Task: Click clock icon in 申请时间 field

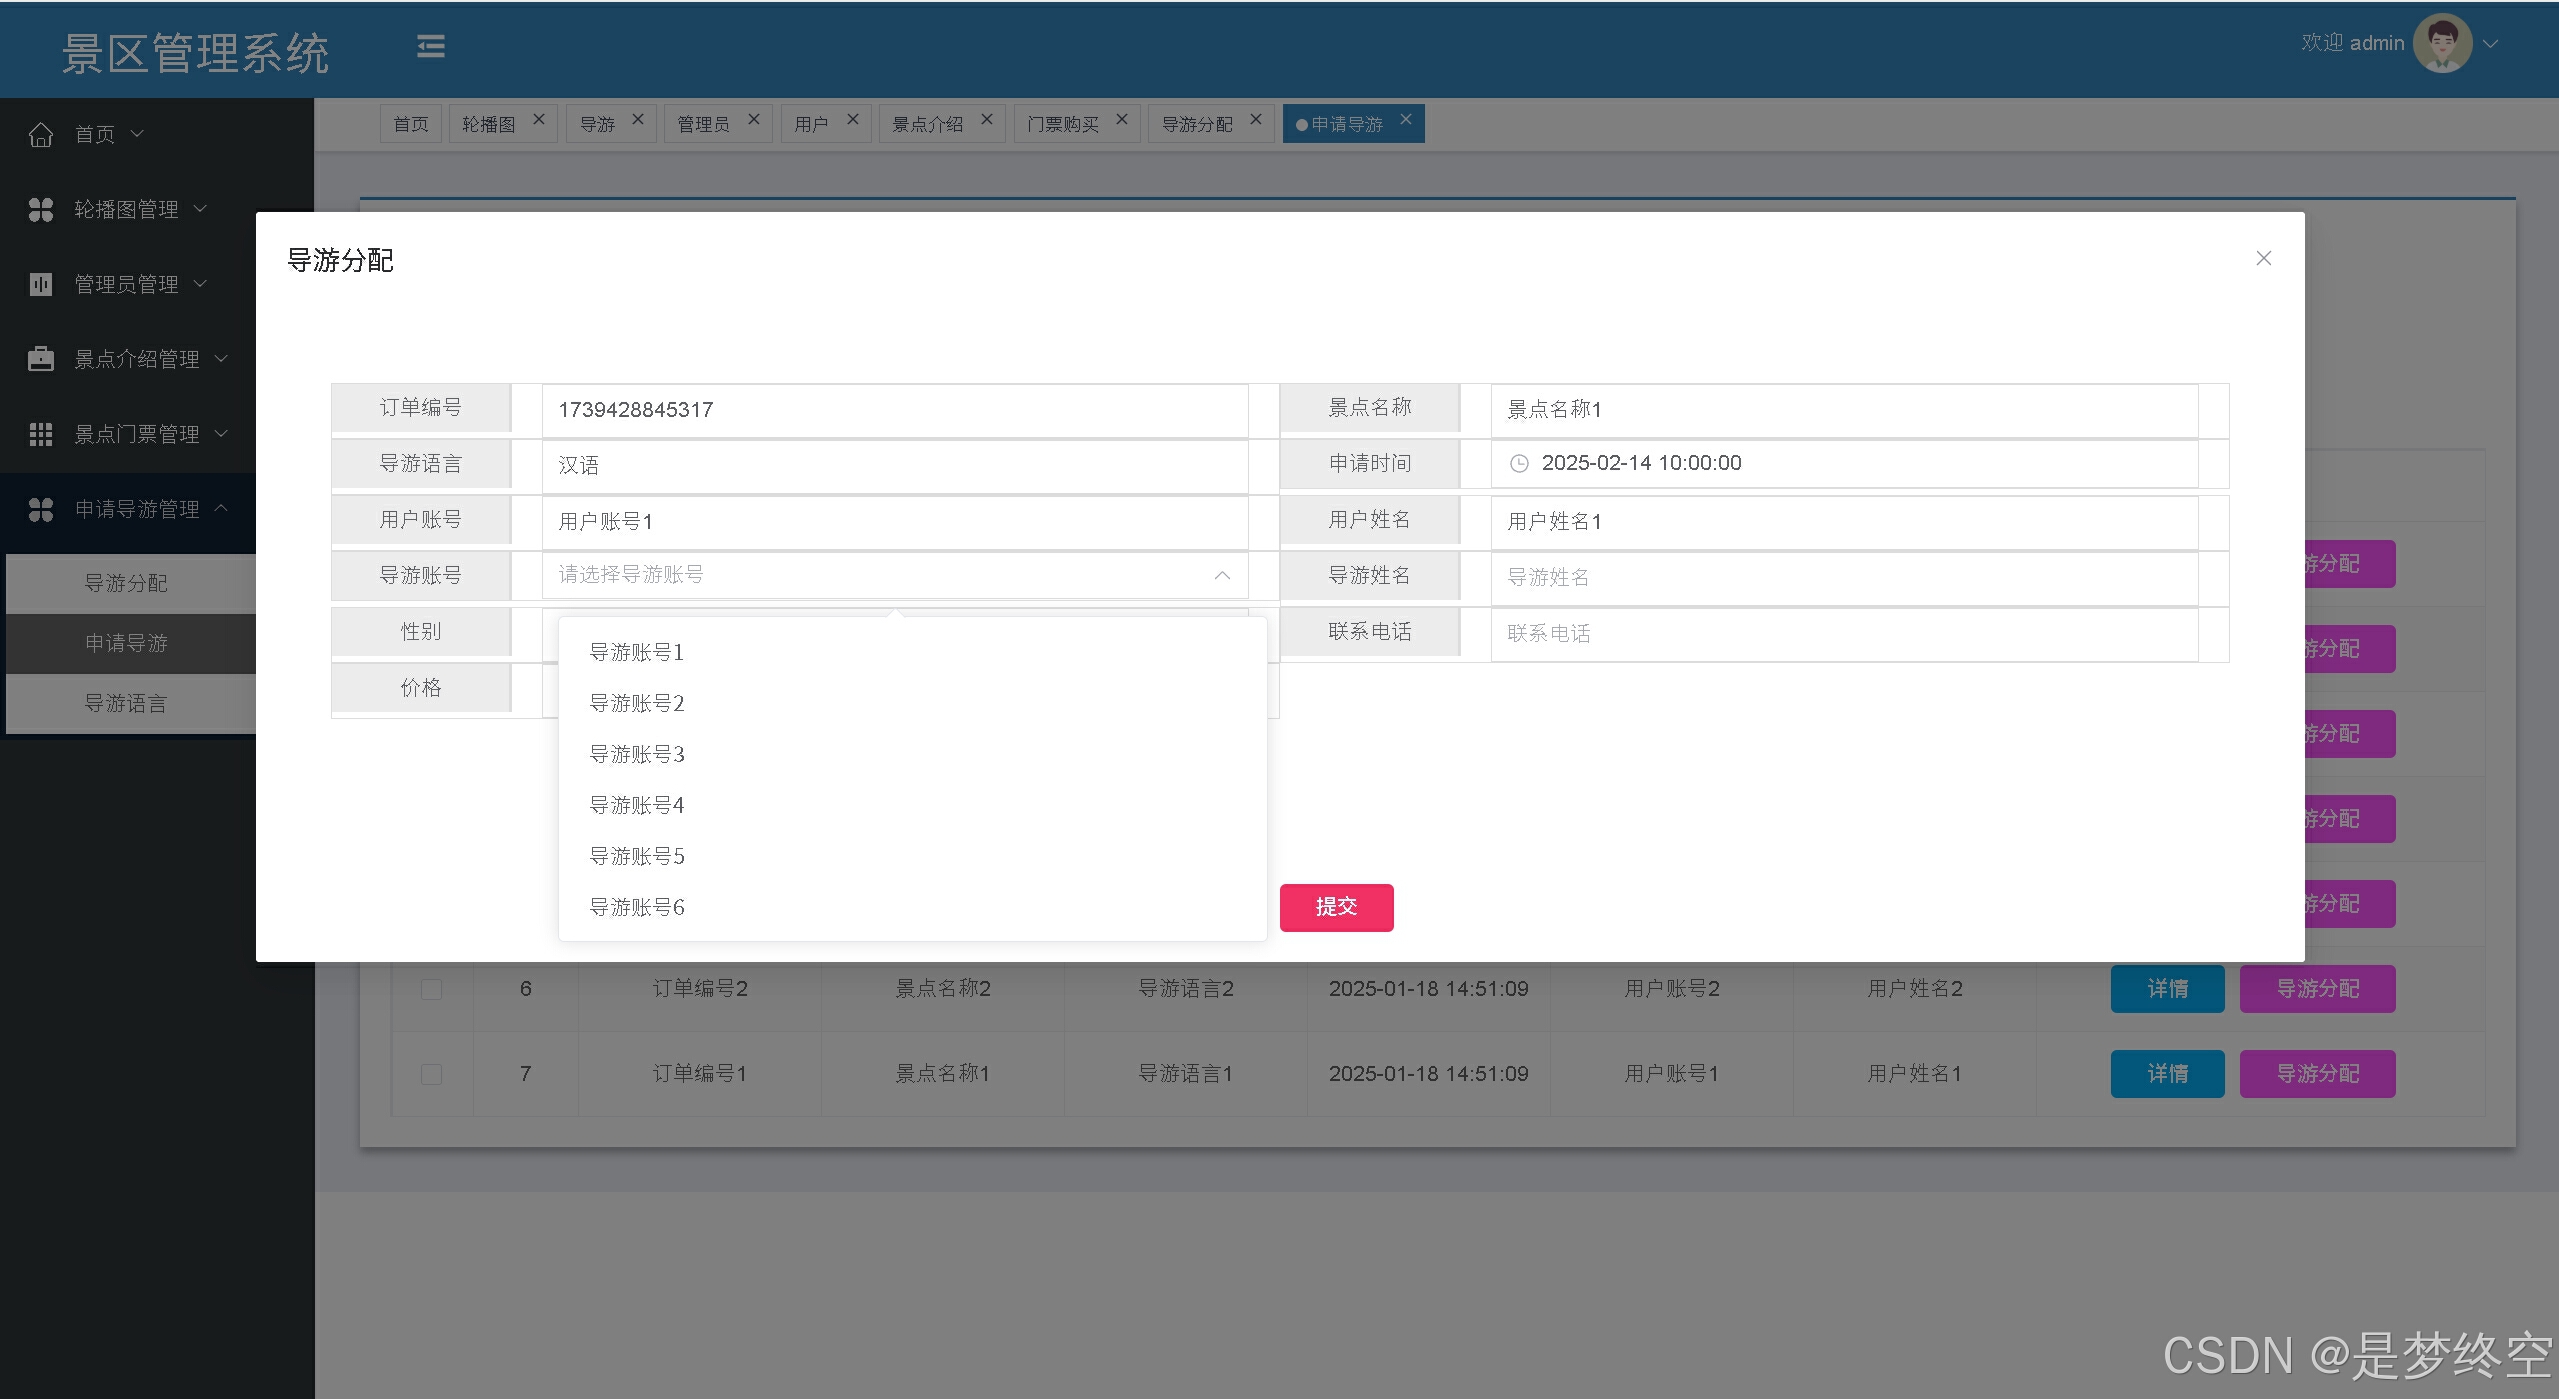Action: tap(1519, 463)
